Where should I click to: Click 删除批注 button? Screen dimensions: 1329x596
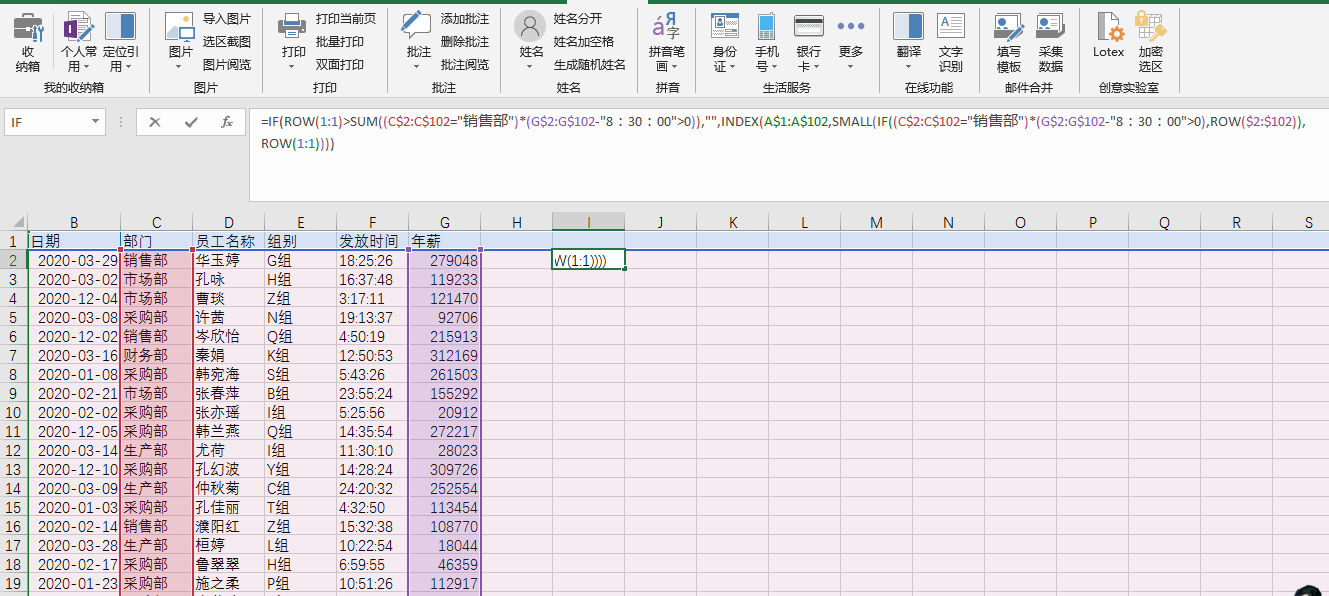[x=465, y=42]
